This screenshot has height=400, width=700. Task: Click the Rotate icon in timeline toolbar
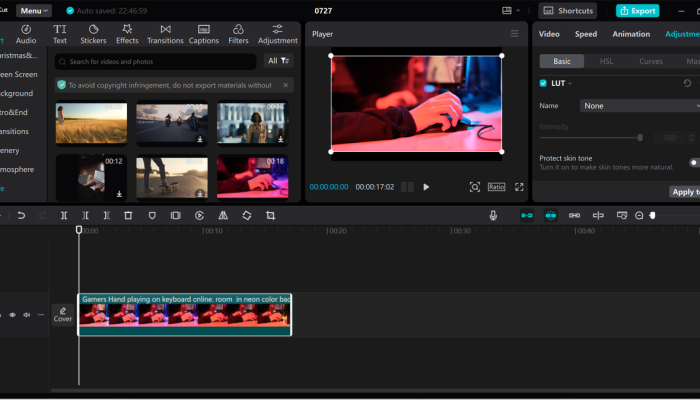[246, 215]
